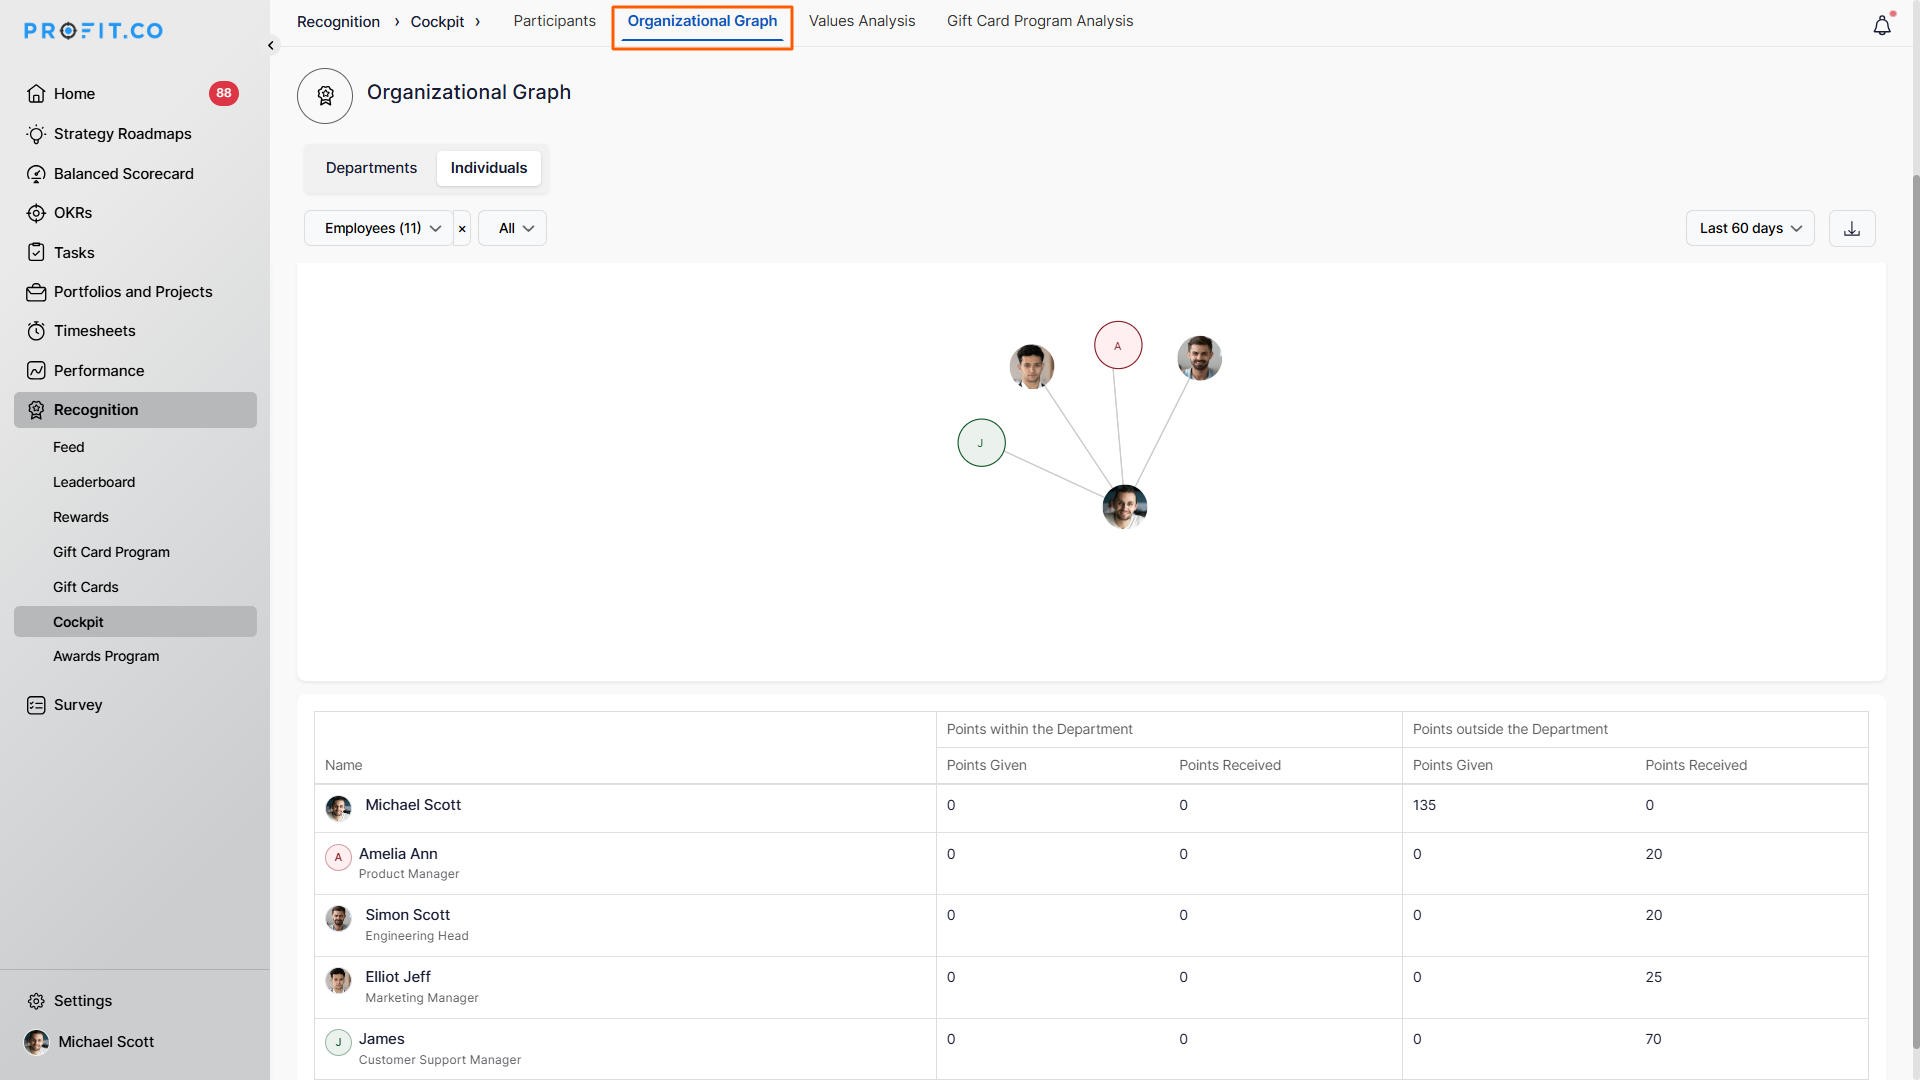Screen dimensions: 1920x1080
Task: Click the Cockpit breadcrumb link
Action: [x=437, y=22]
